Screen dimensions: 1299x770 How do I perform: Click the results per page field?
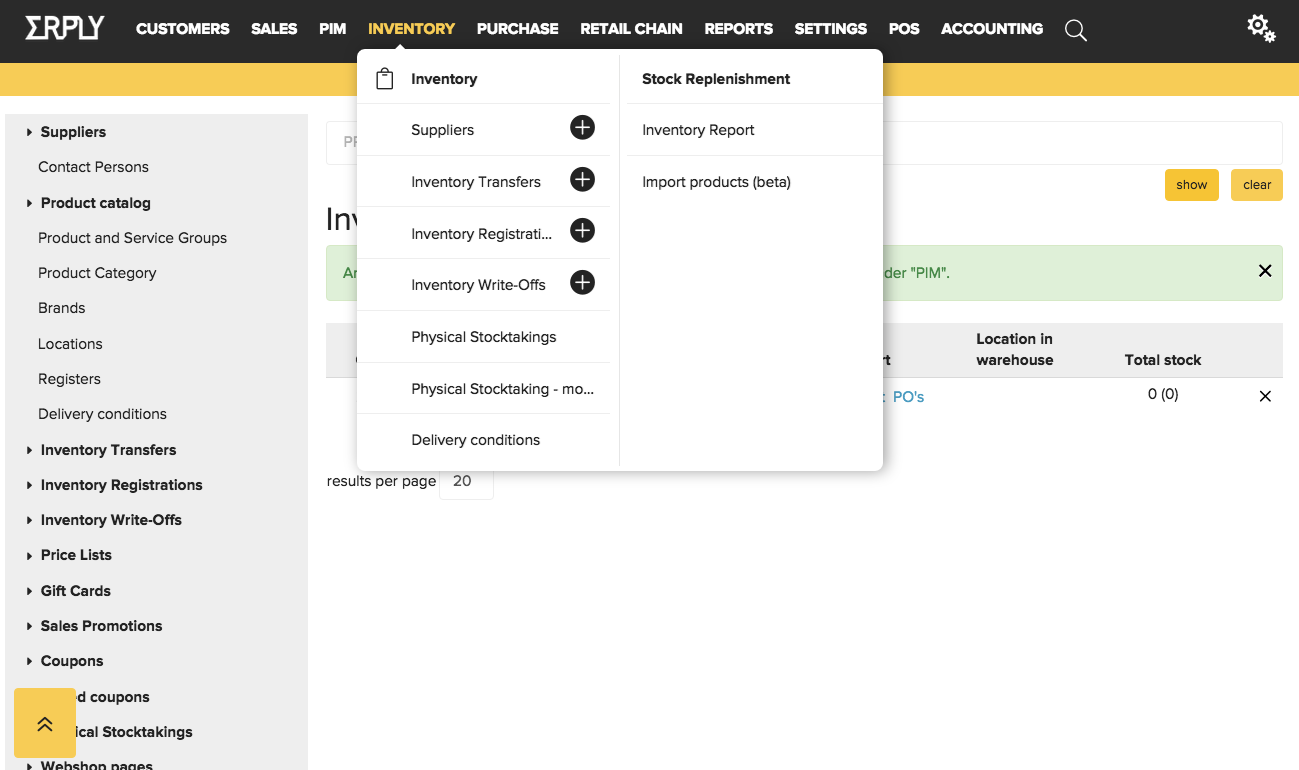pos(466,481)
